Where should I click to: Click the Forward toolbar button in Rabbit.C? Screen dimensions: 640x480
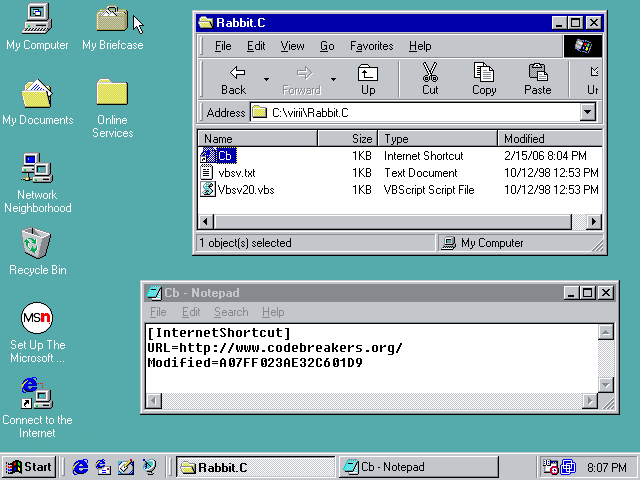(302, 80)
